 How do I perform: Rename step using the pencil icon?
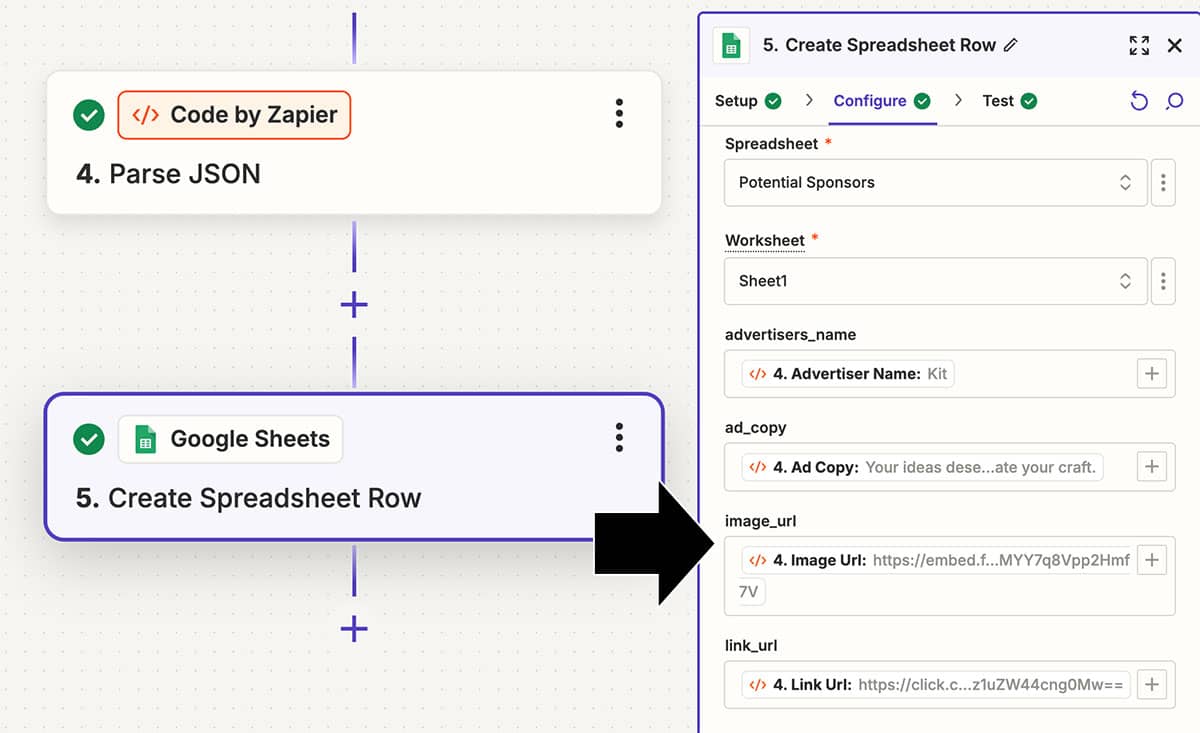coord(1011,45)
